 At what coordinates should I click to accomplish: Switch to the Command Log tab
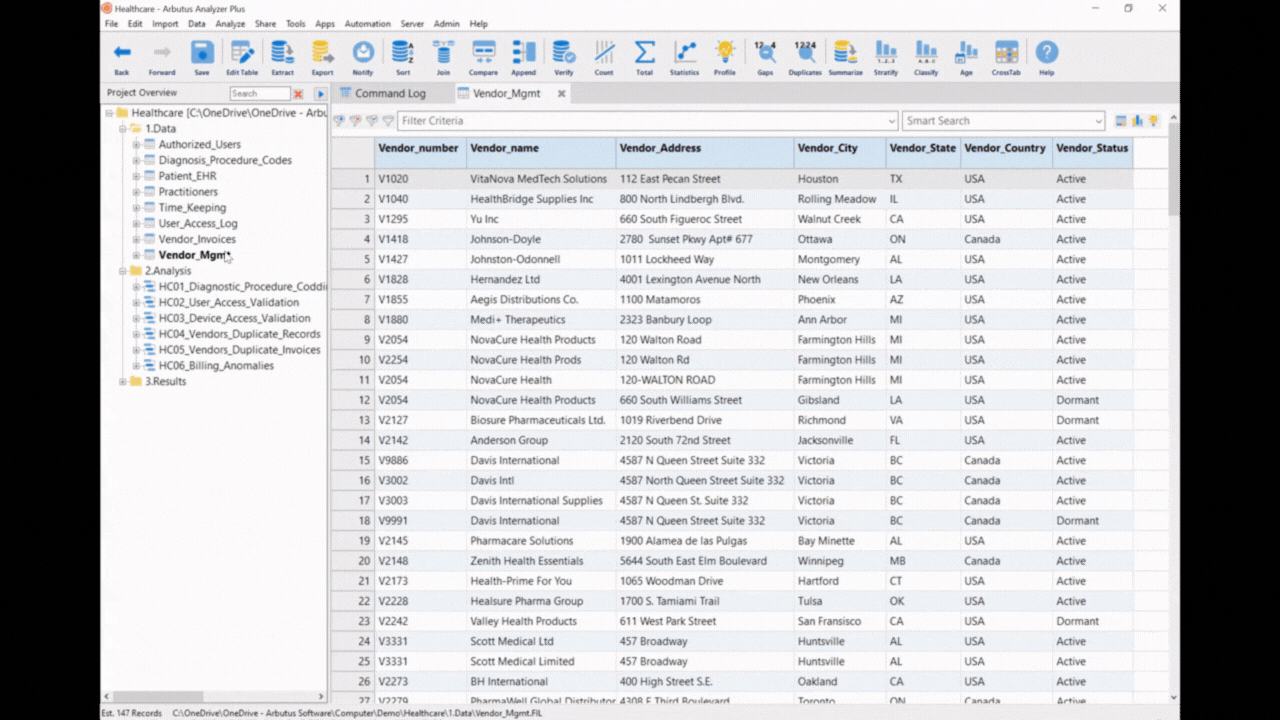383,93
